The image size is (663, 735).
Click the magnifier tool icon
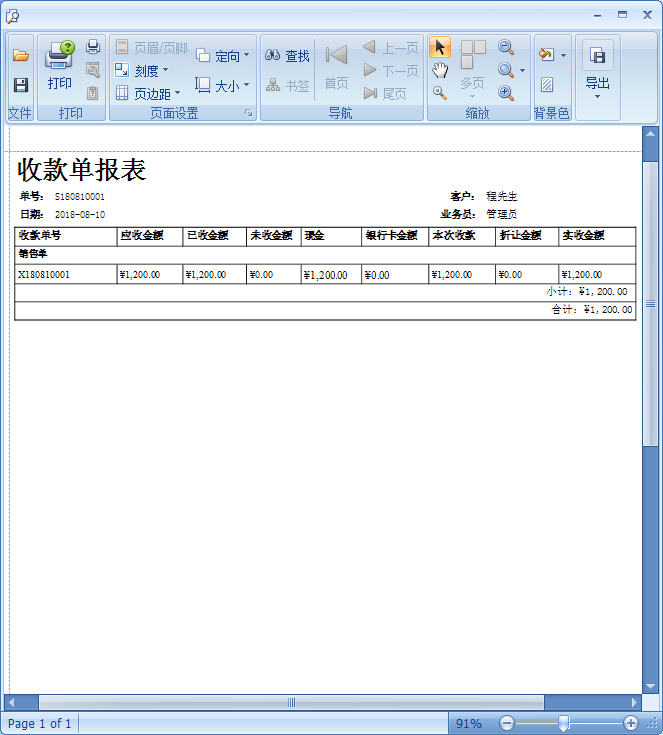tap(440, 93)
